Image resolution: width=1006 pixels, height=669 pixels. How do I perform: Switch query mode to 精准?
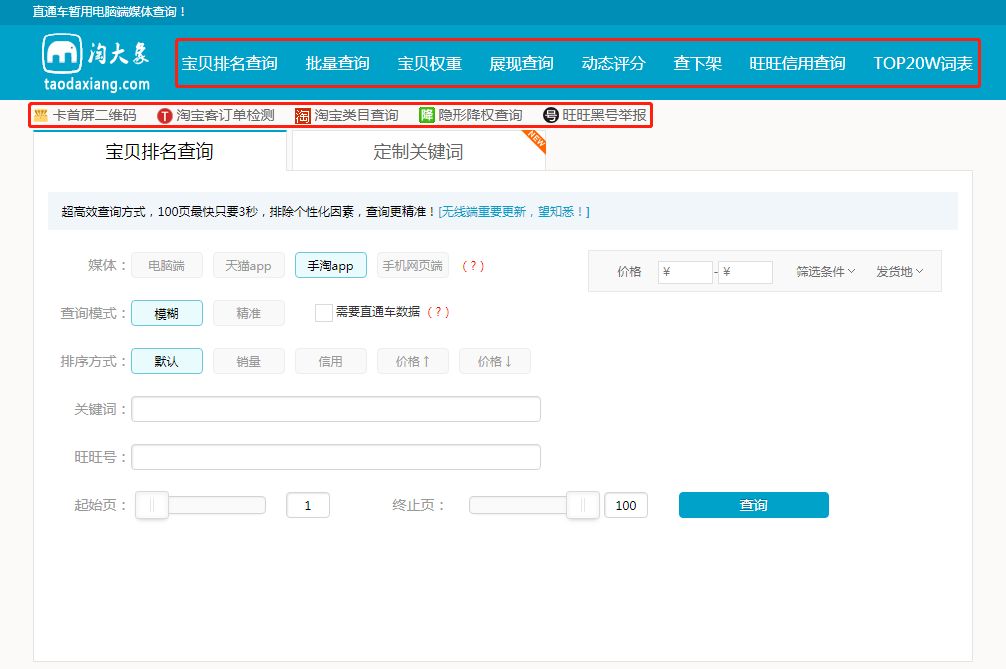click(248, 313)
